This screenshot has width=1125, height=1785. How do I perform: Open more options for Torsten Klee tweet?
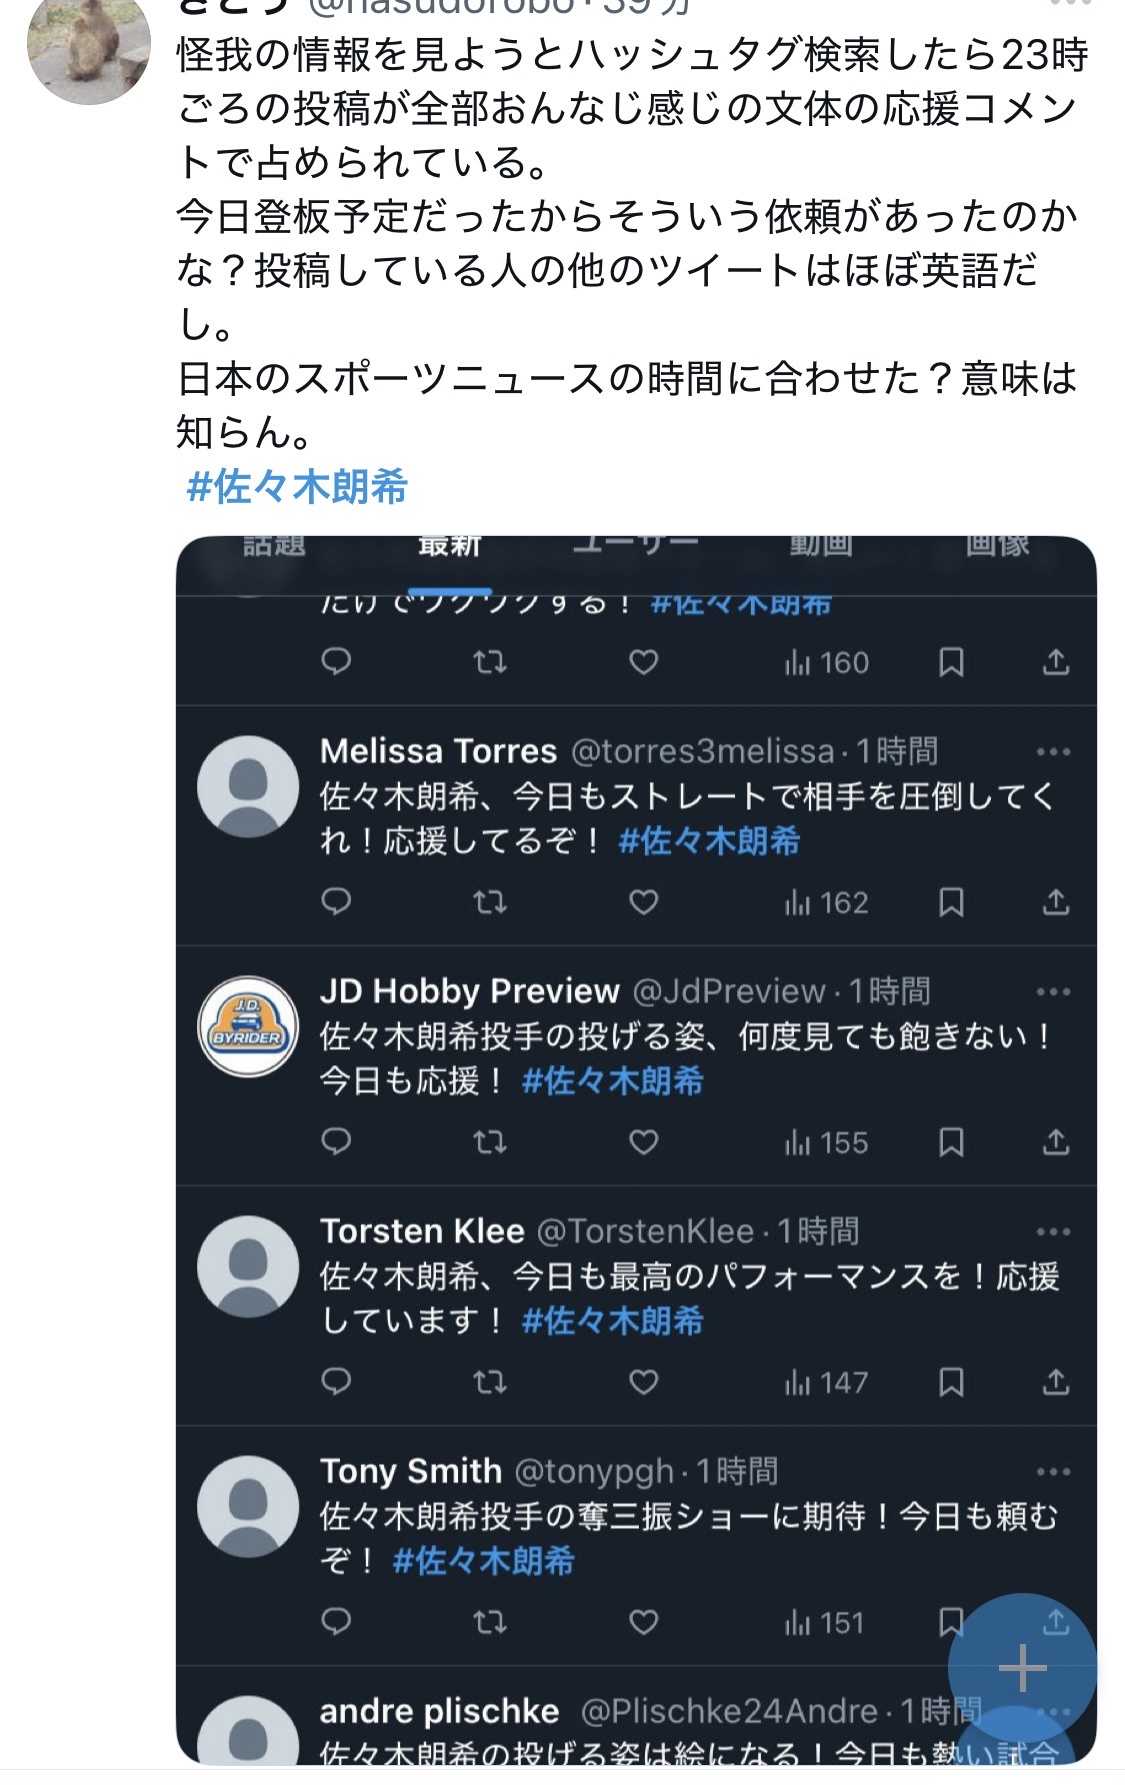tap(1054, 1232)
